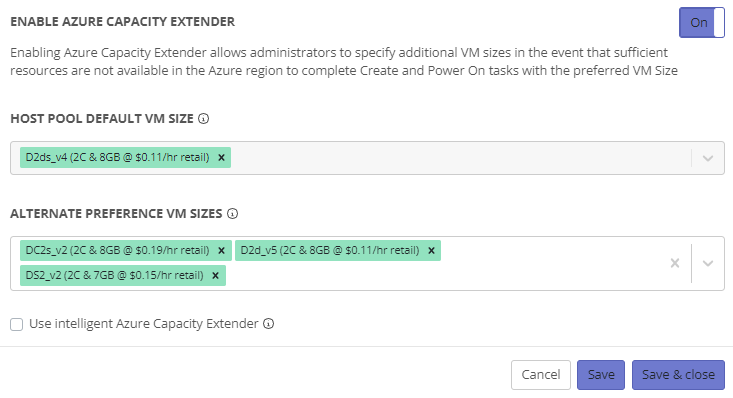Click Save & close
This screenshot has width=733, height=398.
coord(678,375)
